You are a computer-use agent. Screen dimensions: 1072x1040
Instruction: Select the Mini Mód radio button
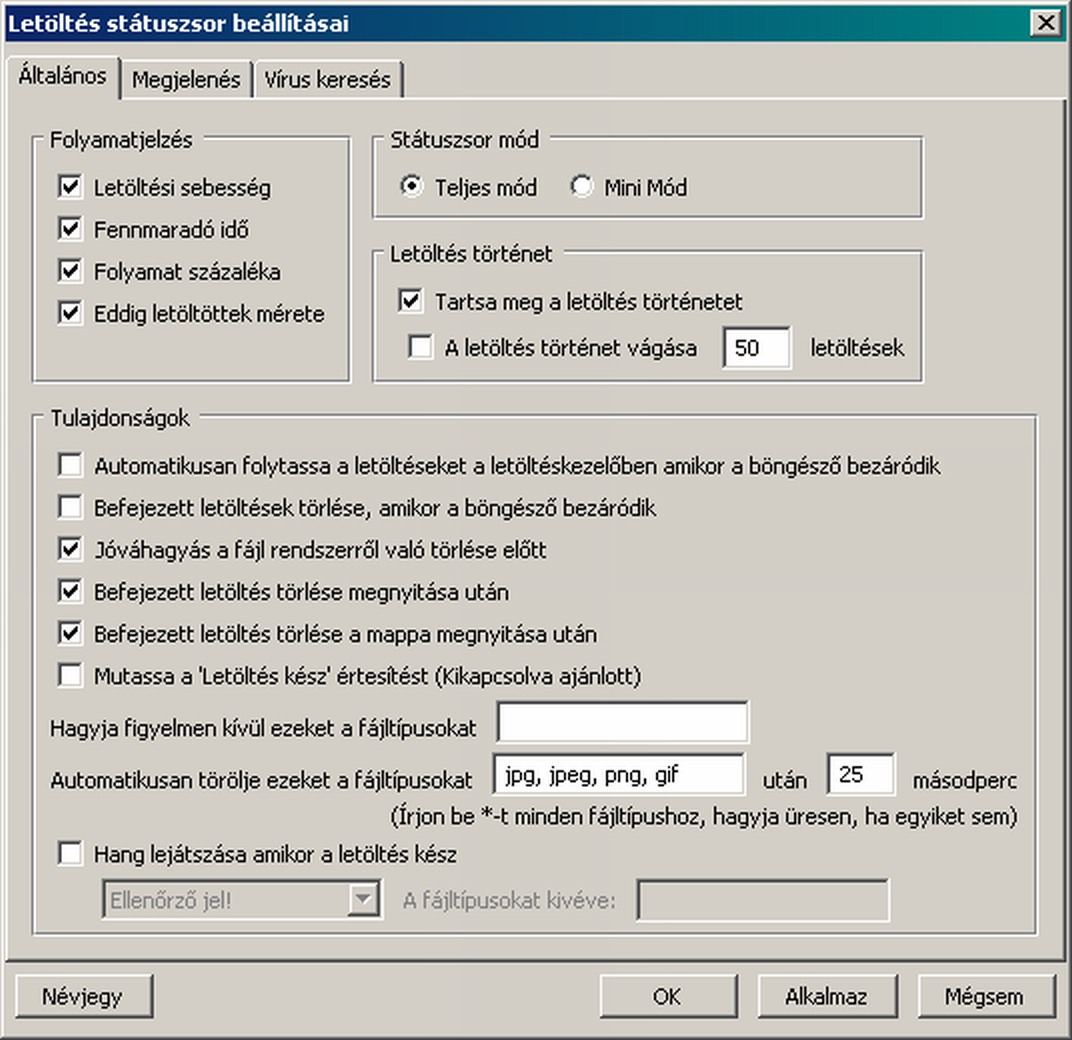pos(582,187)
